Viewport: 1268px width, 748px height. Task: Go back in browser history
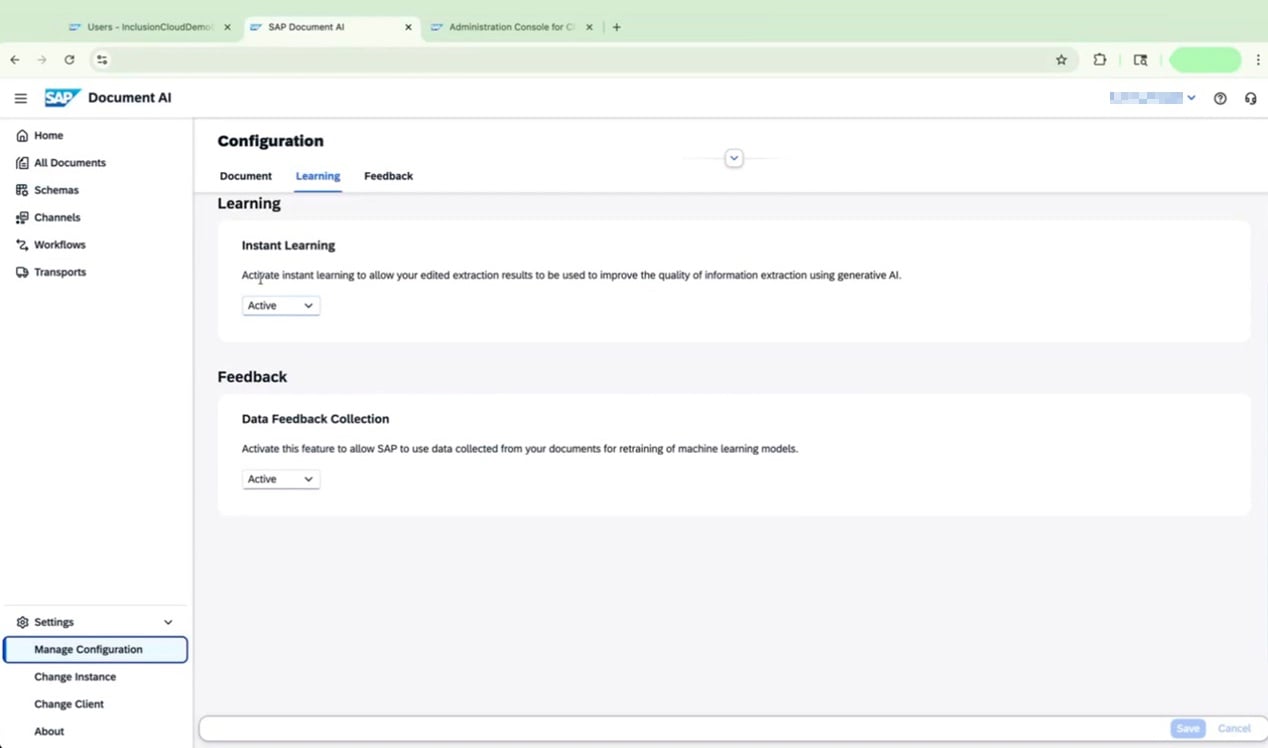(x=15, y=60)
